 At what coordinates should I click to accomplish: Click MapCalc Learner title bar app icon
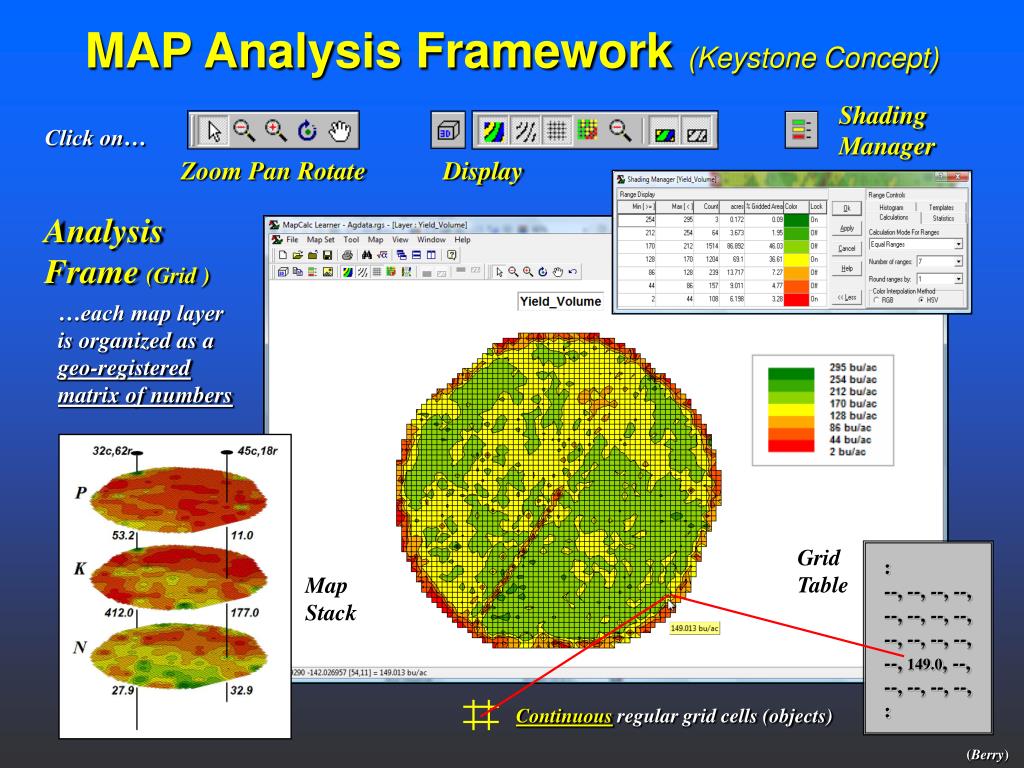click(274, 225)
